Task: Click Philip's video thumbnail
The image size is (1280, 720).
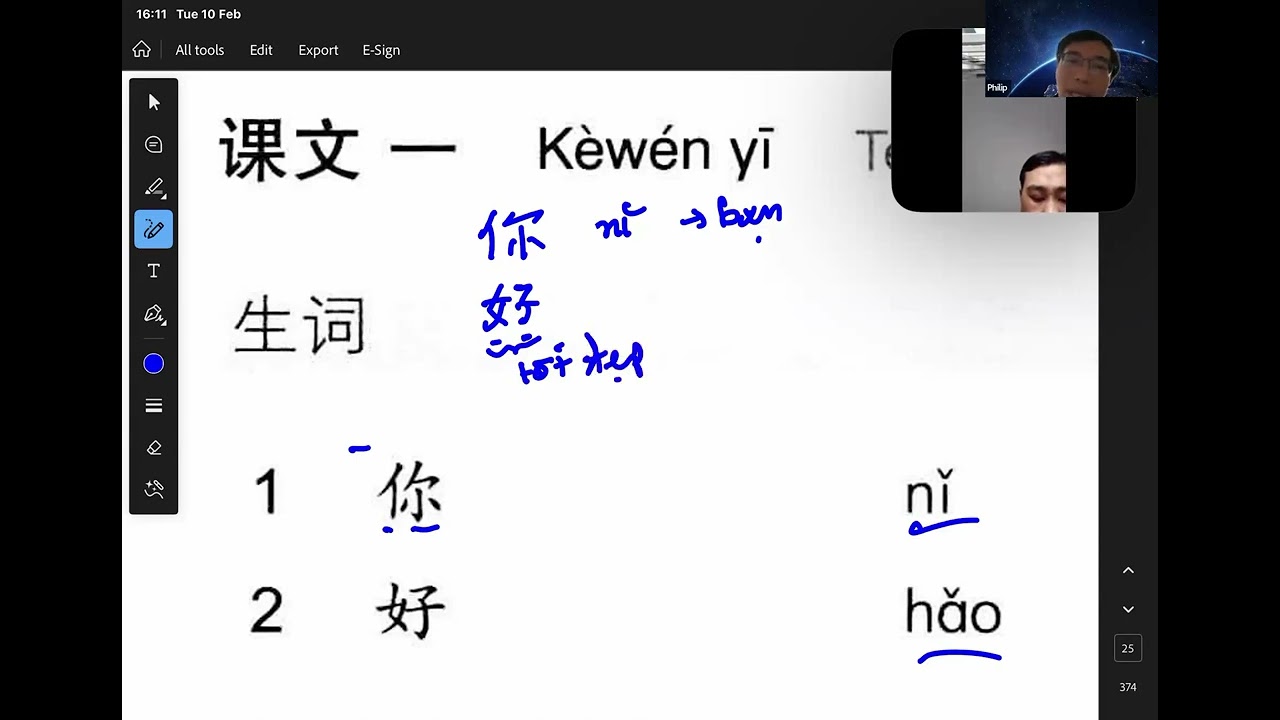Action: point(1071,48)
